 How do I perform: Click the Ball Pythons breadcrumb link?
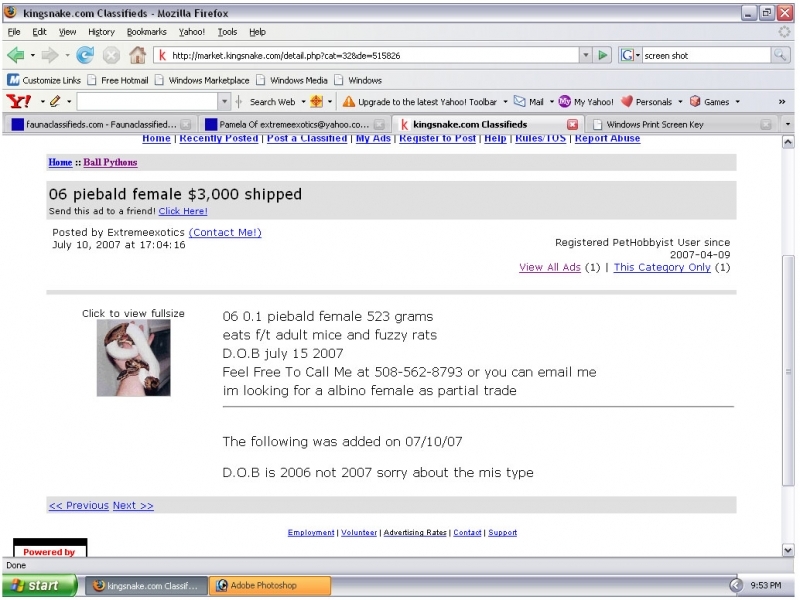110,162
